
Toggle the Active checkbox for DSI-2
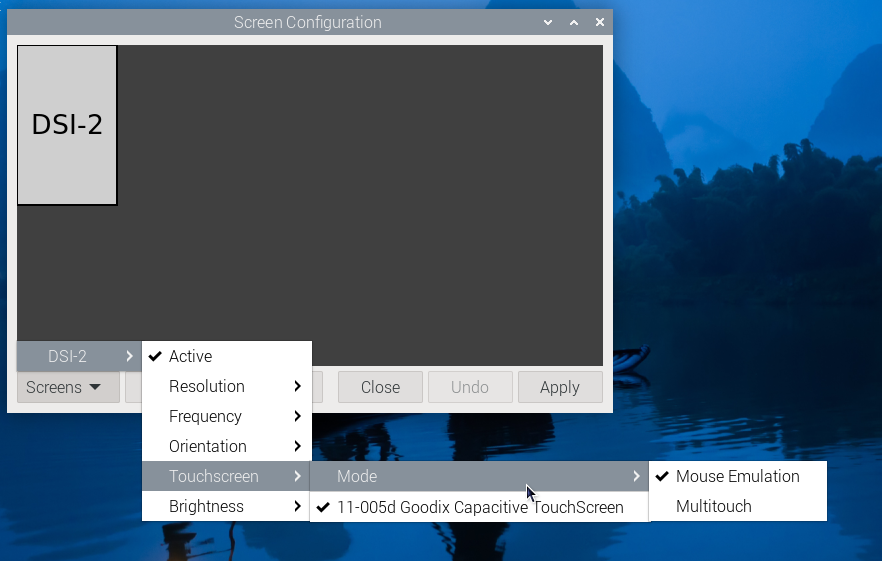pos(190,356)
